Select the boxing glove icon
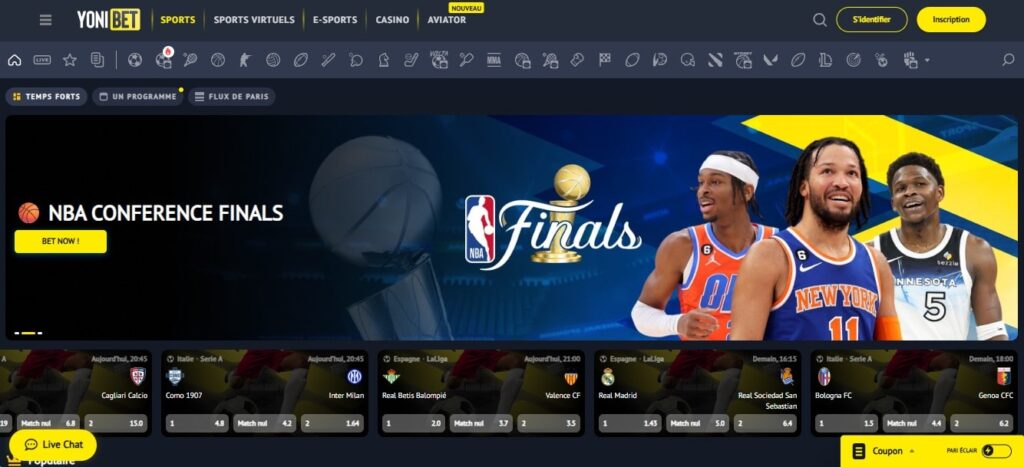 [577, 60]
